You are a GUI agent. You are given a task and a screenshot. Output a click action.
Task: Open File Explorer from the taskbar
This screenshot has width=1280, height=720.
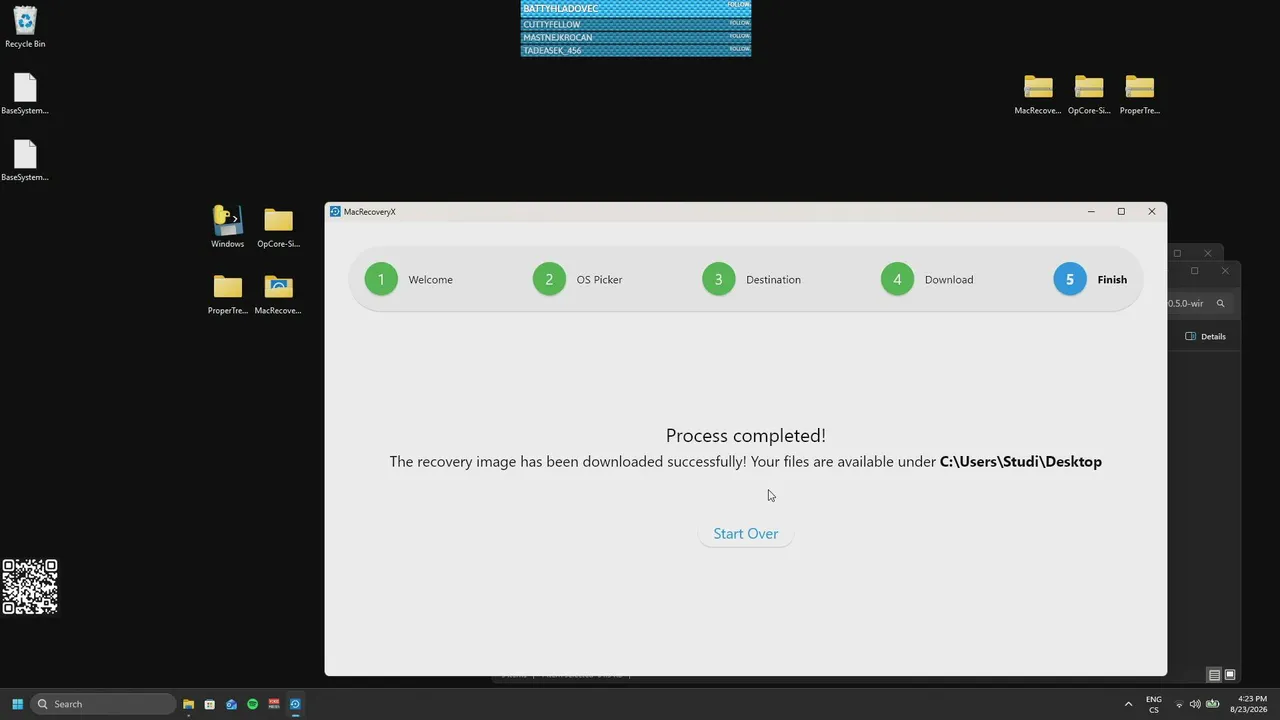point(188,704)
